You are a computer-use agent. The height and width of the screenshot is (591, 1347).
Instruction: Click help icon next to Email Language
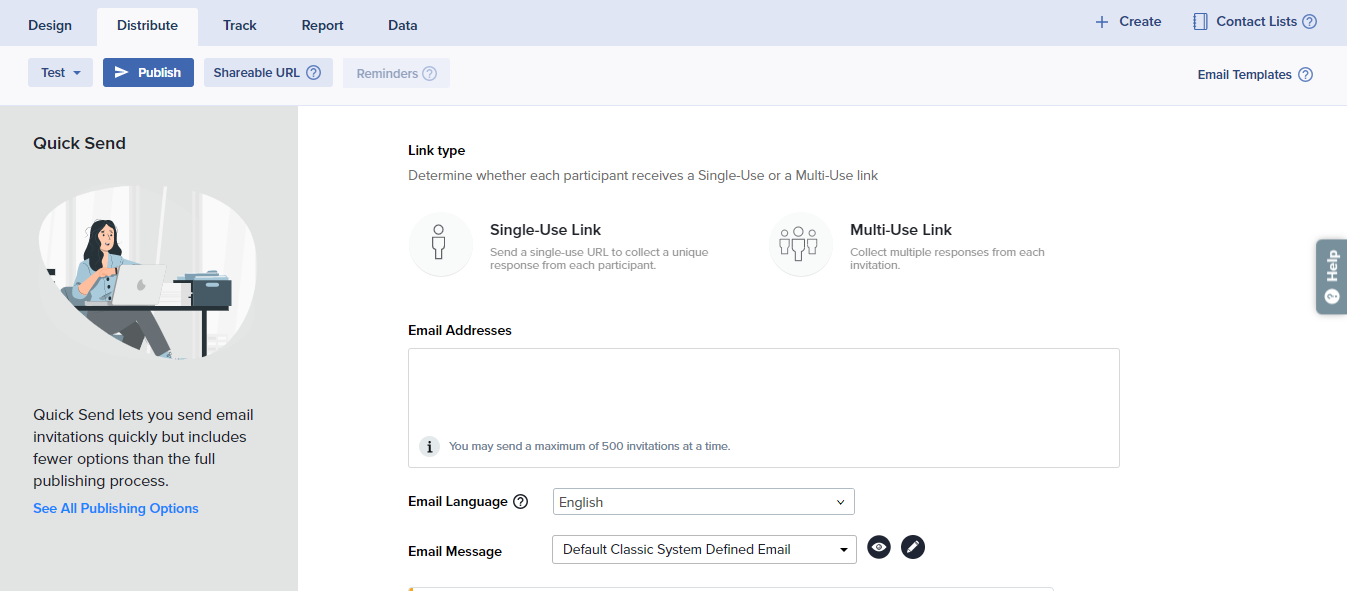tap(520, 502)
